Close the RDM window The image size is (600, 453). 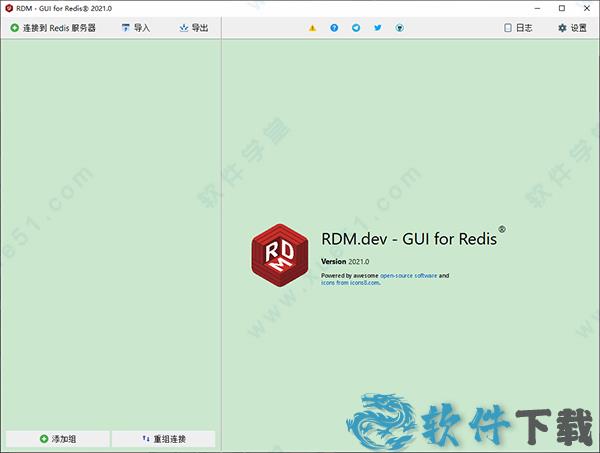click(x=588, y=8)
